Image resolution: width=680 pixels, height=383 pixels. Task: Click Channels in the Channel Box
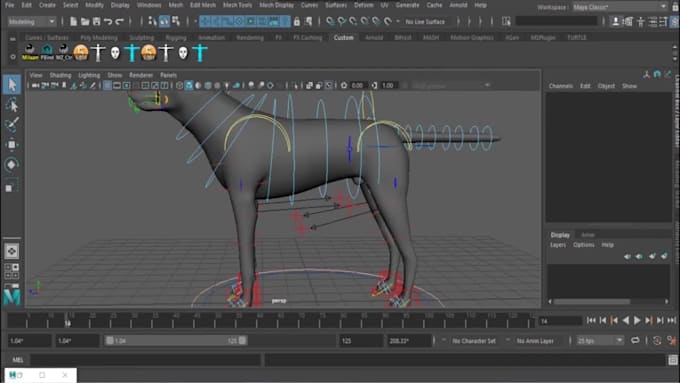561,86
